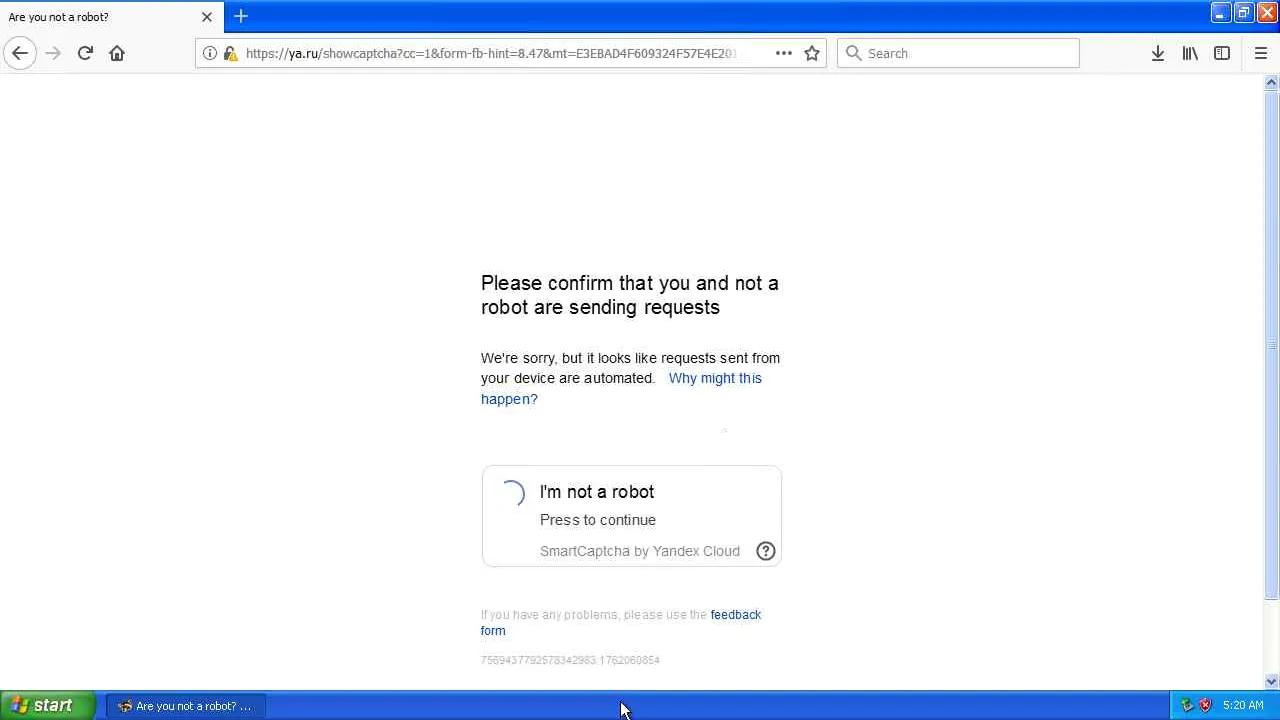1280x720 pixels.
Task: Open page actions three-dot menu
Action: point(784,53)
